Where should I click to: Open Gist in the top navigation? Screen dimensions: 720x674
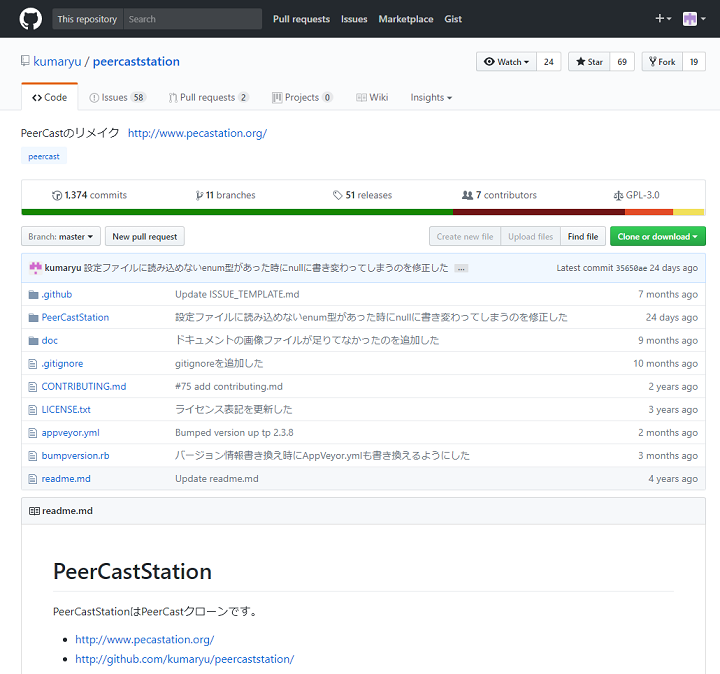coord(453,19)
